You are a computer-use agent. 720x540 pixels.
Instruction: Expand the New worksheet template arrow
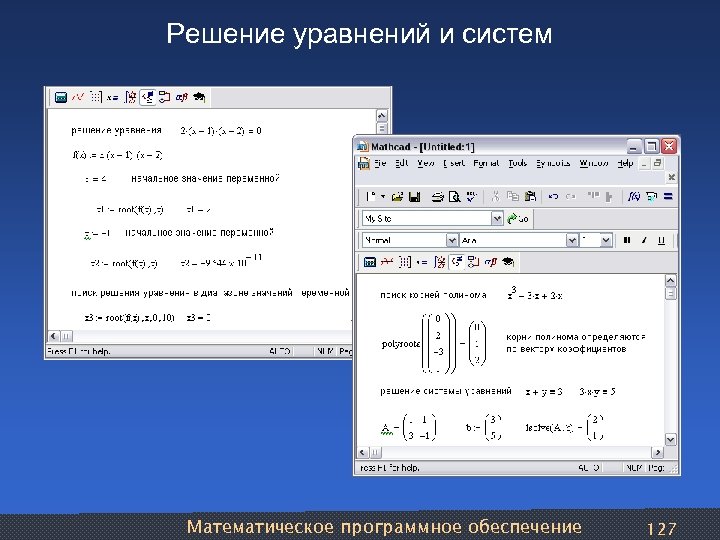[x=383, y=197]
